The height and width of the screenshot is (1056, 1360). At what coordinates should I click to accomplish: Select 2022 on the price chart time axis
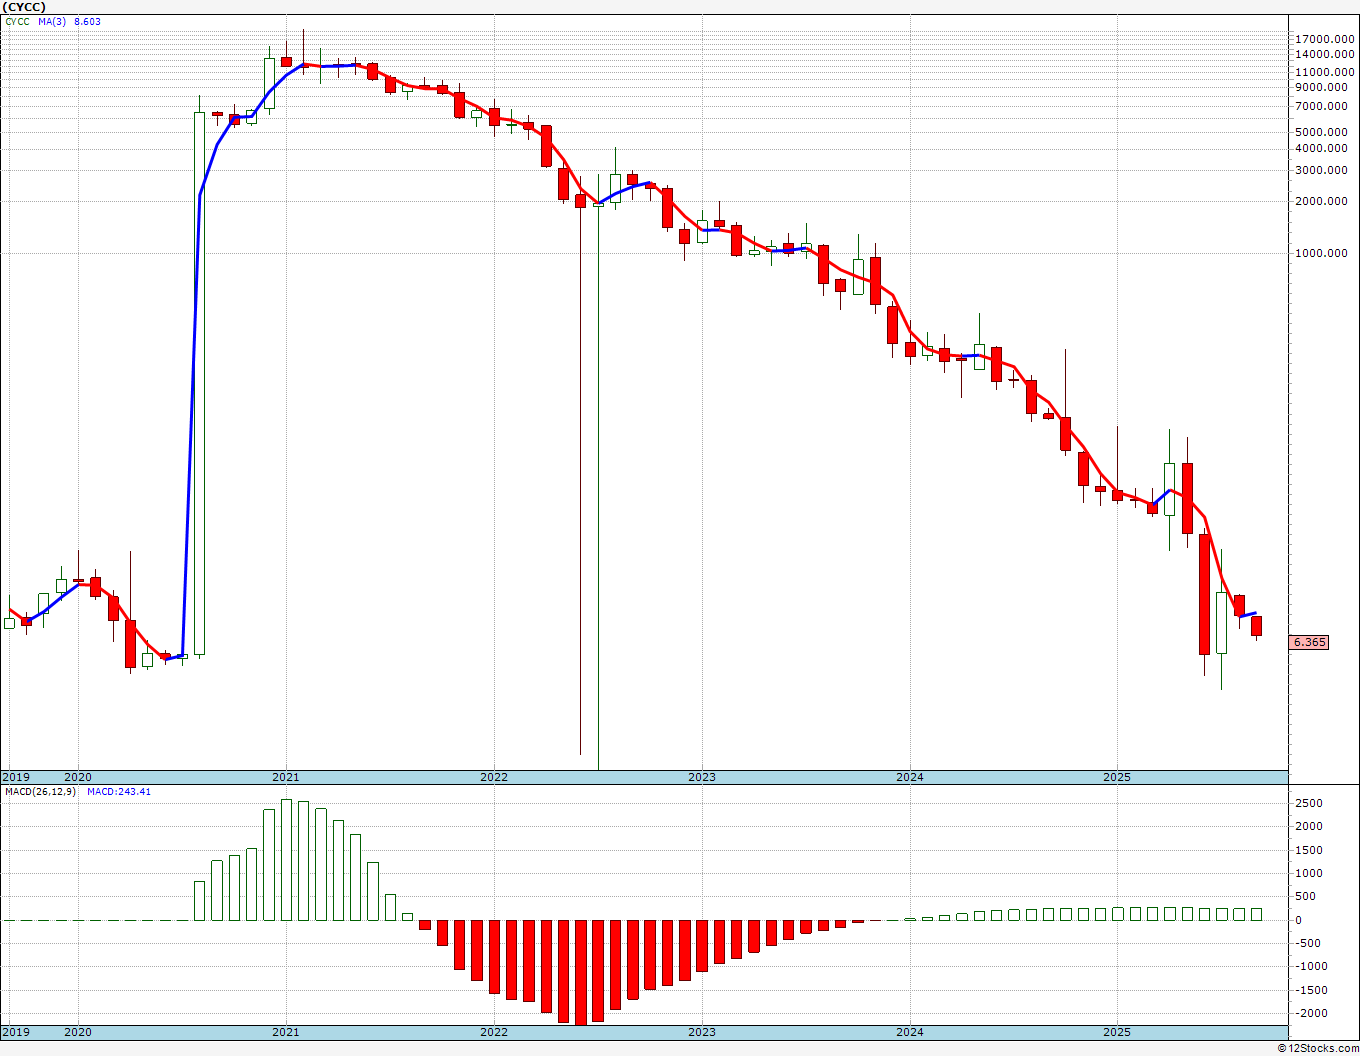(x=494, y=777)
